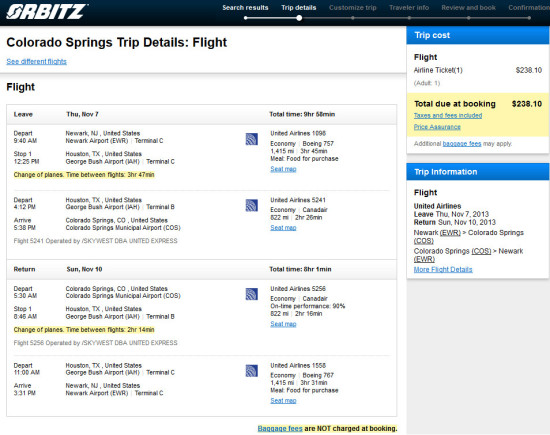The width and height of the screenshot is (550, 435).
Task: Open Seat map for United Airlines 1098
Action: point(283,169)
